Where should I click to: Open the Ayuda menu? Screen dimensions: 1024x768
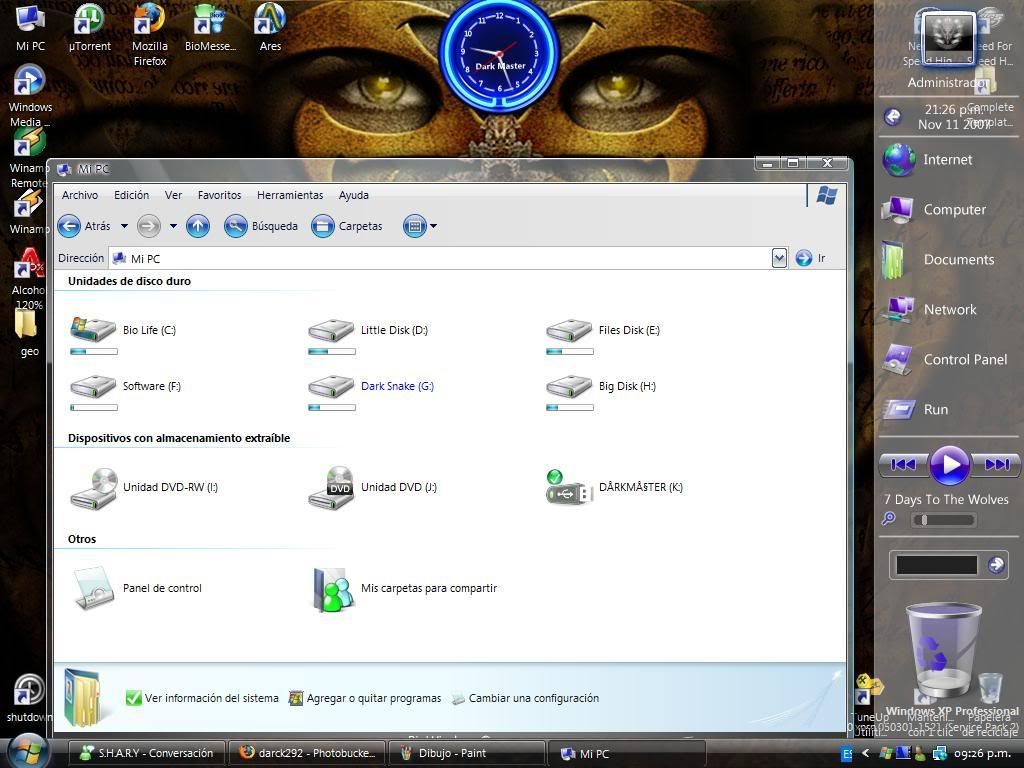click(353, 195)
